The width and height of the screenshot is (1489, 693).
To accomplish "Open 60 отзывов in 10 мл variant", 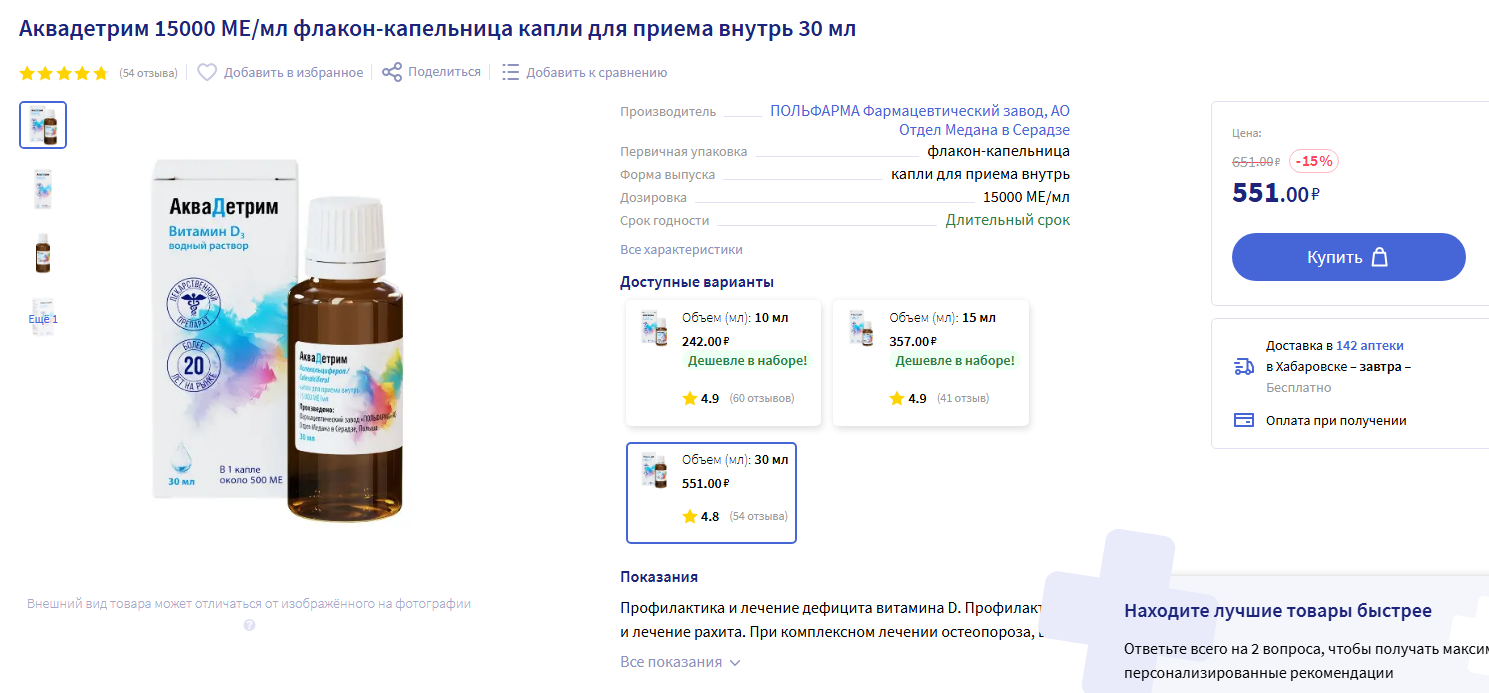I will point(761,399).
